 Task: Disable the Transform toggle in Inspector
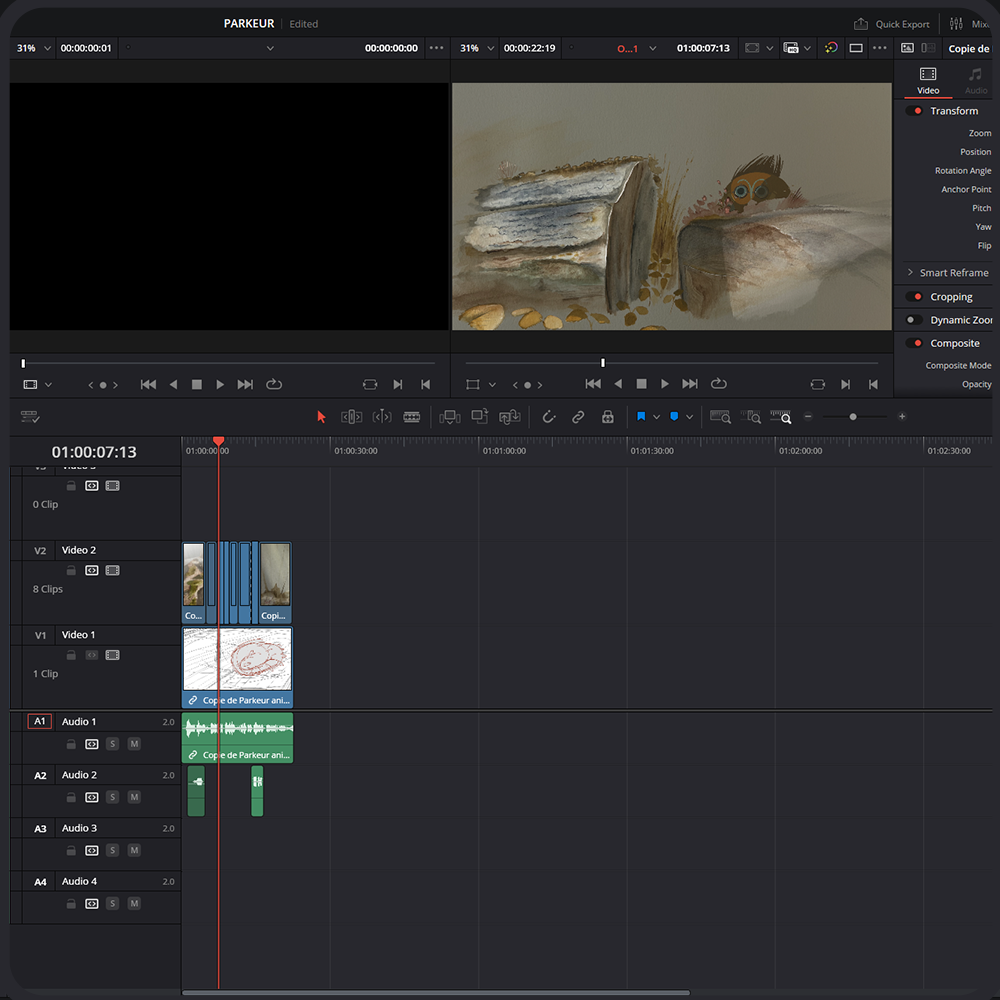[x=915, y=111]
